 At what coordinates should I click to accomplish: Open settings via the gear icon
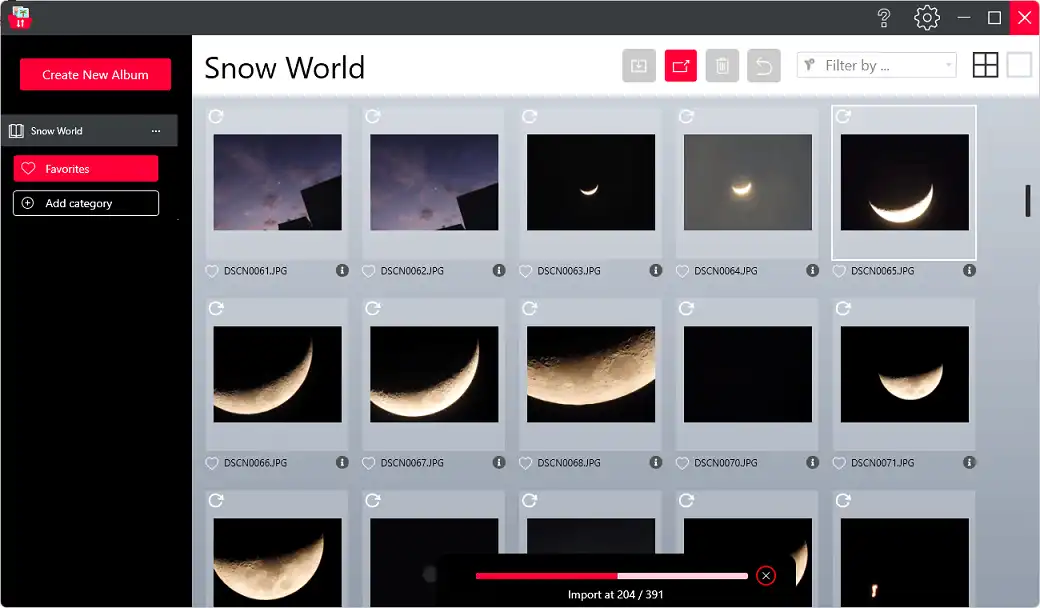[x=927, y=18]
